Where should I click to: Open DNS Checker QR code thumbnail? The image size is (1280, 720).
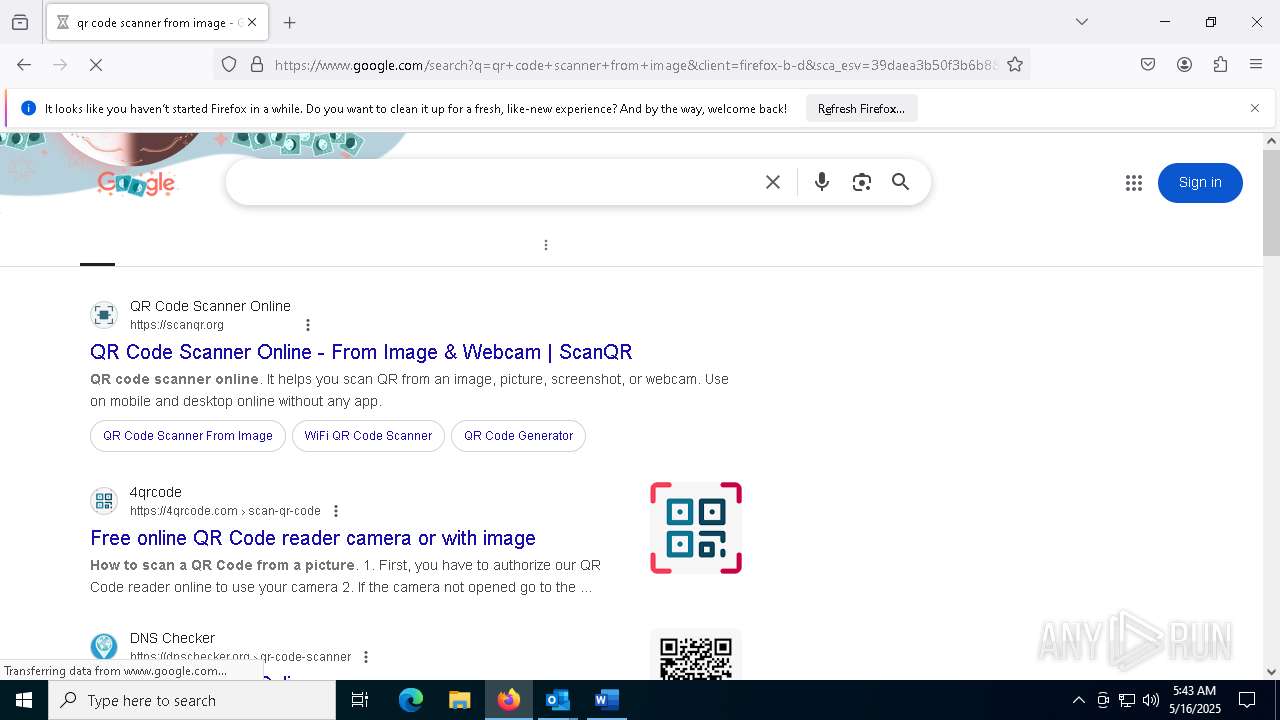696,654
